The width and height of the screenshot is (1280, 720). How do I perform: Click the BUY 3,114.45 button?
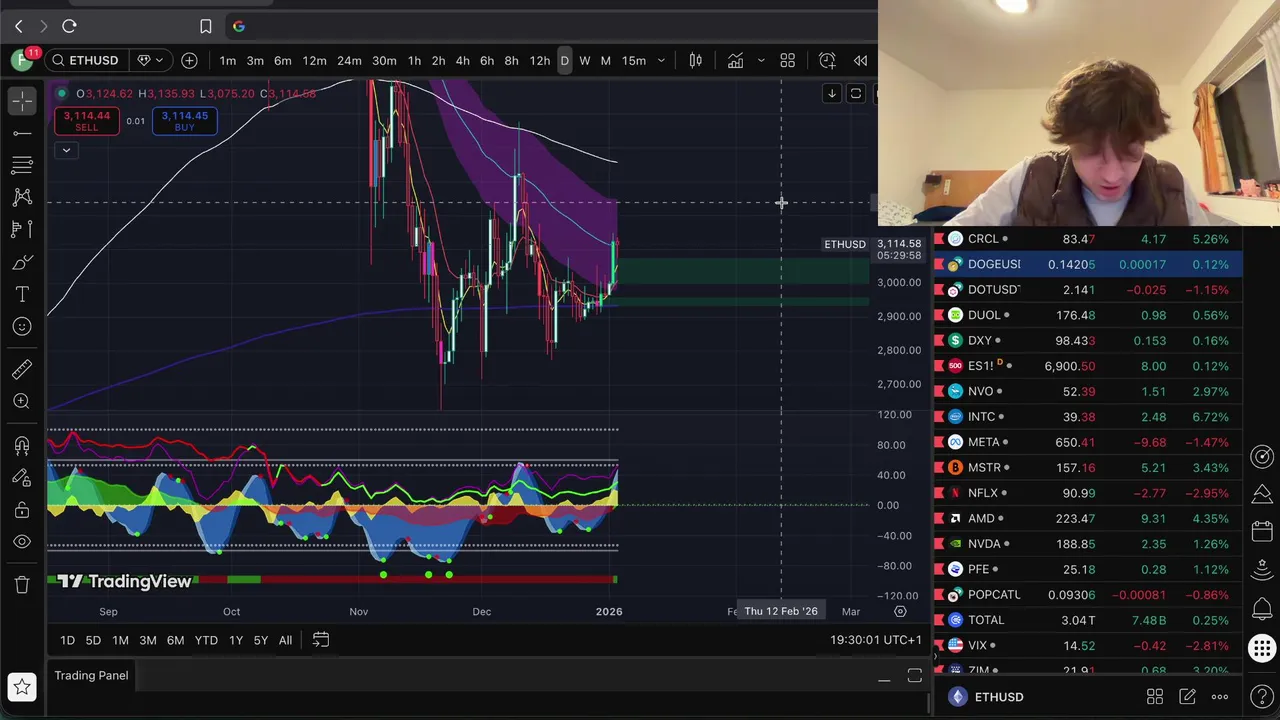point(185,121)
